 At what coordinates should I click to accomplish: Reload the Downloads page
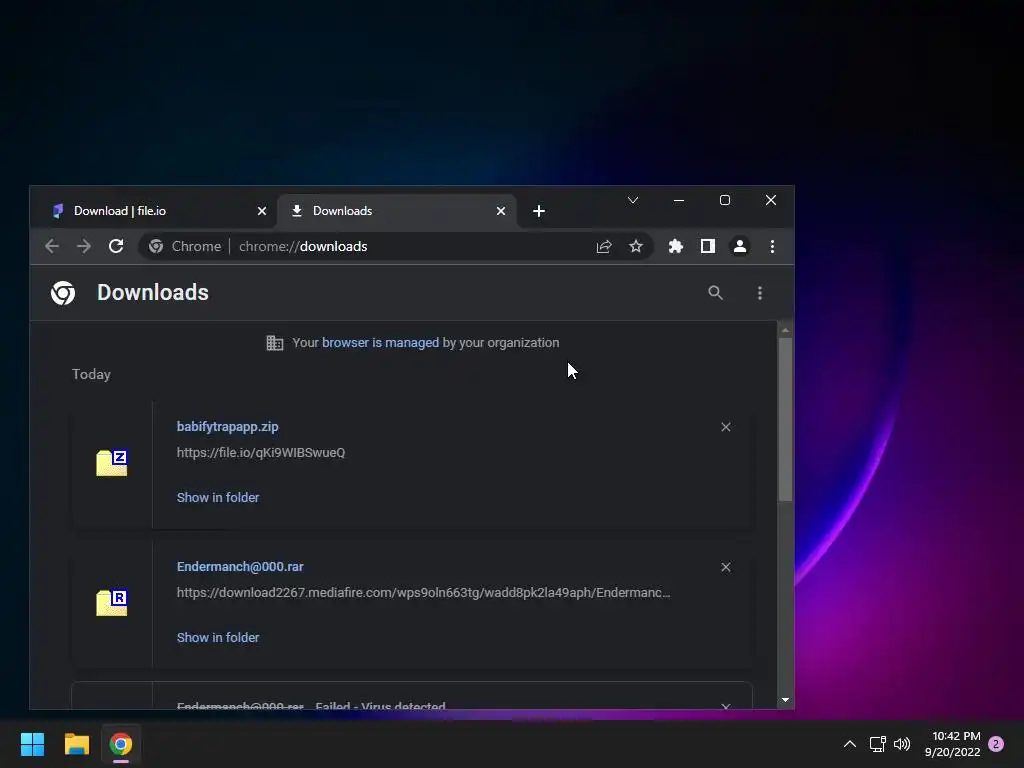[x=116, y=246]
